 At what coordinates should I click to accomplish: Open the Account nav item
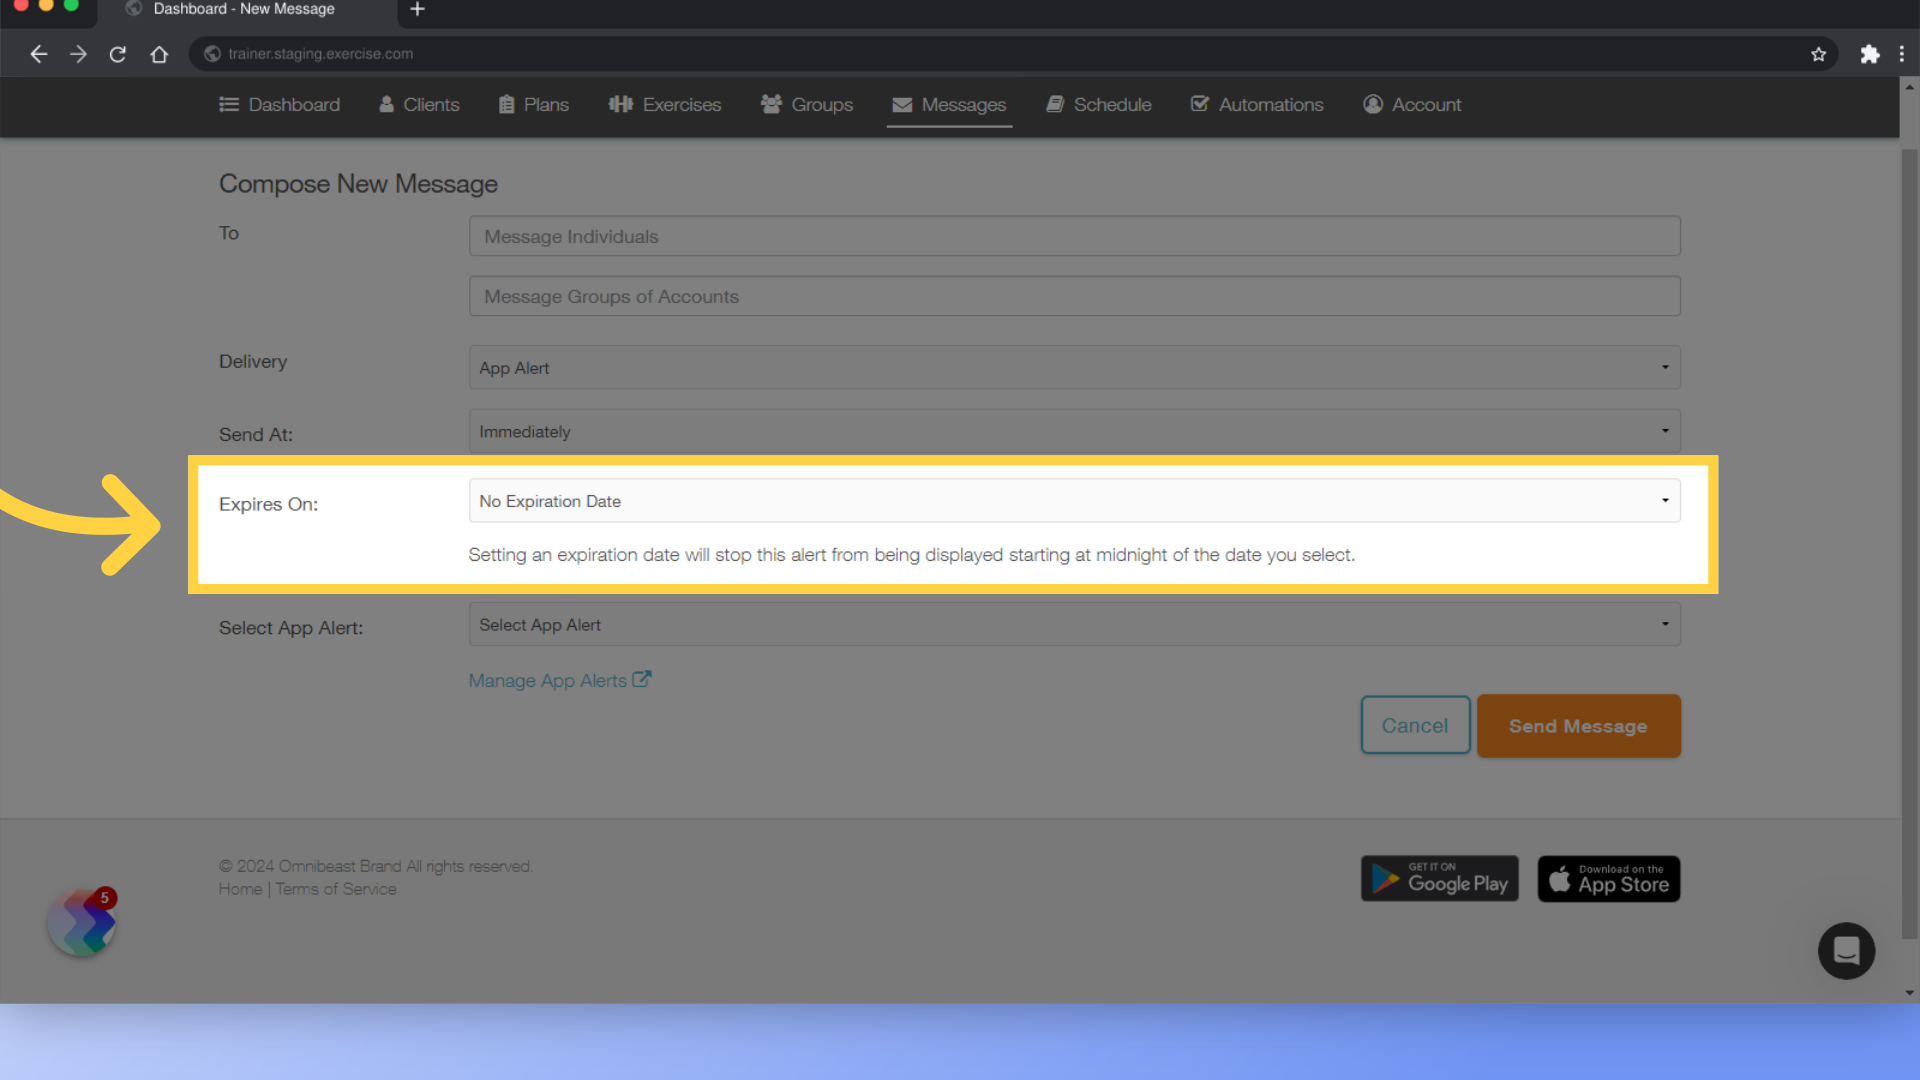pyautogui.click(x=1412, y=104)
